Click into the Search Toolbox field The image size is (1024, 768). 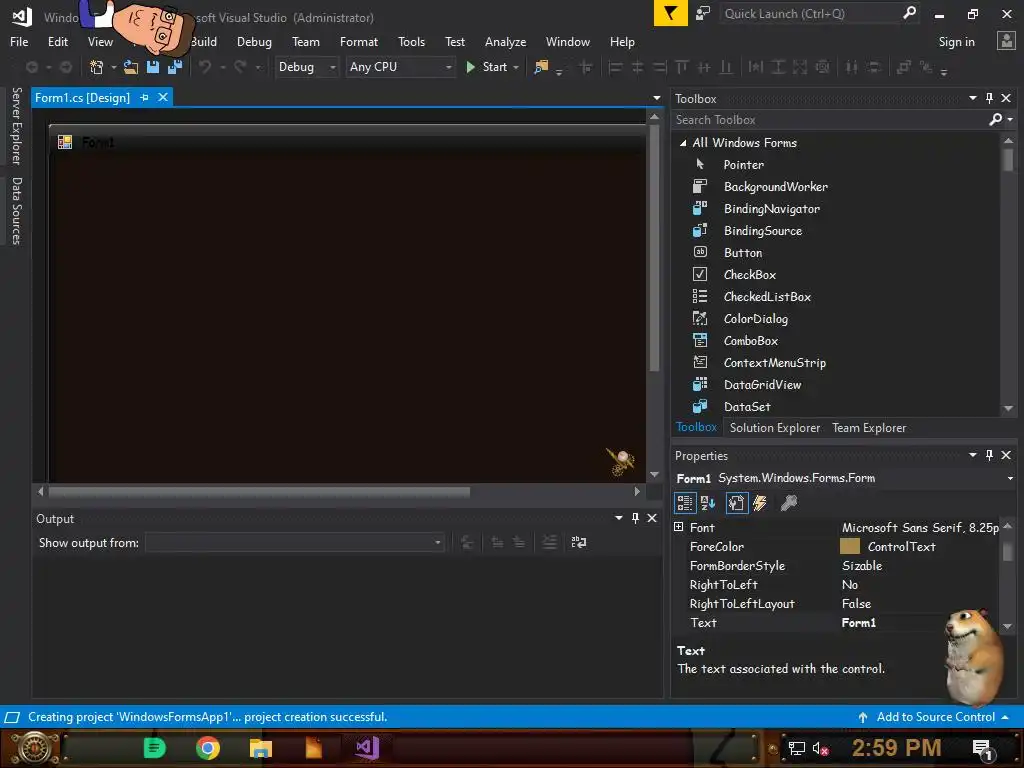[x=829, y=120]
